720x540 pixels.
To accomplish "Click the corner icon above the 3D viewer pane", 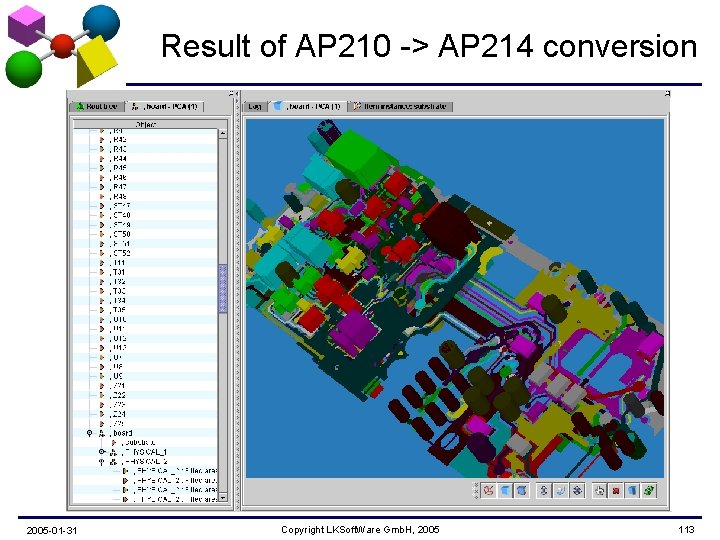I will [667, 94].
